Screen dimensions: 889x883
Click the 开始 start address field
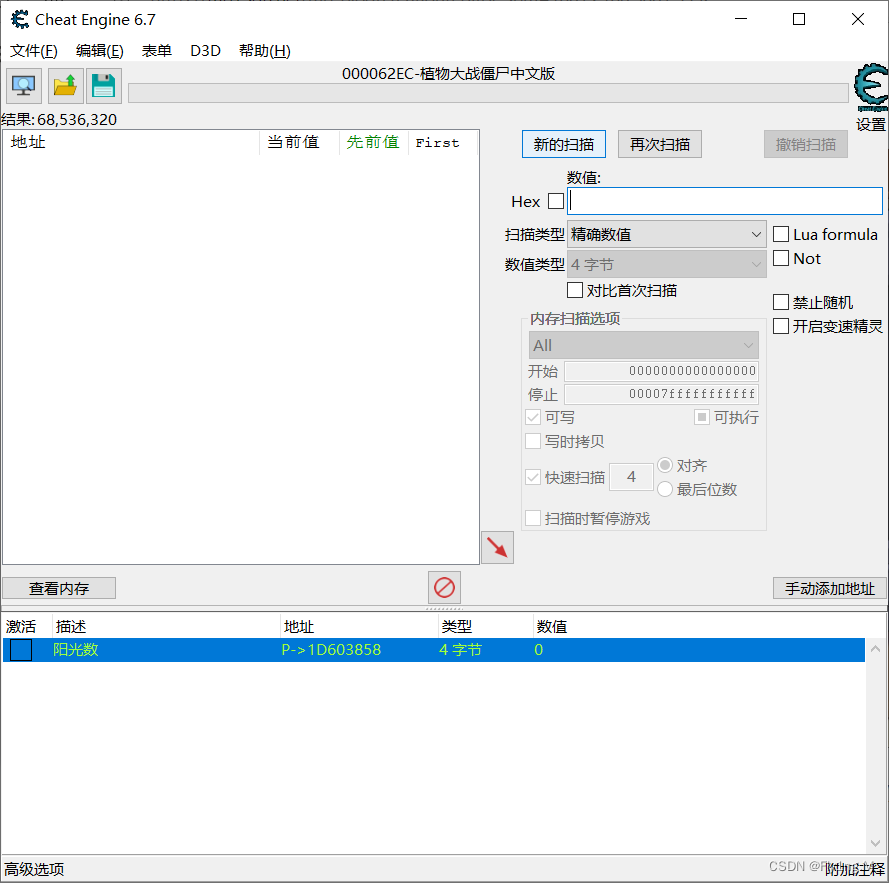click(662, 371)
